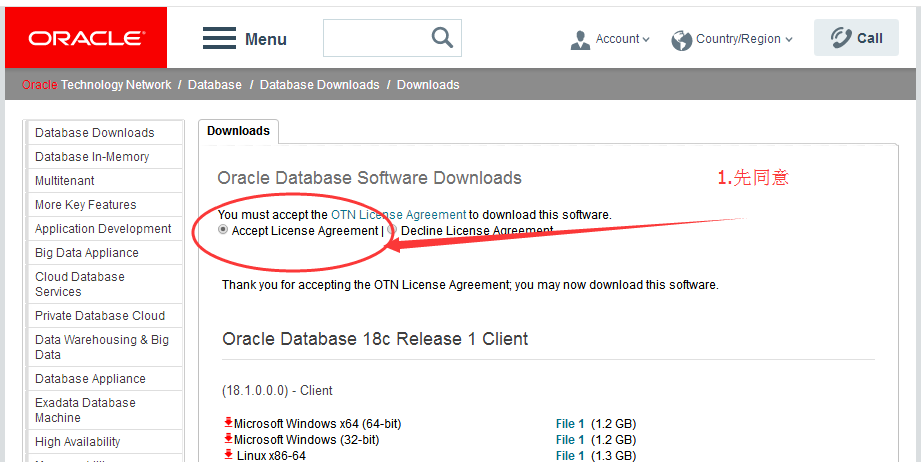
Task: Open Big Data Appliance sidebar item
Action: pyautogui.click(x=87, y=253)
